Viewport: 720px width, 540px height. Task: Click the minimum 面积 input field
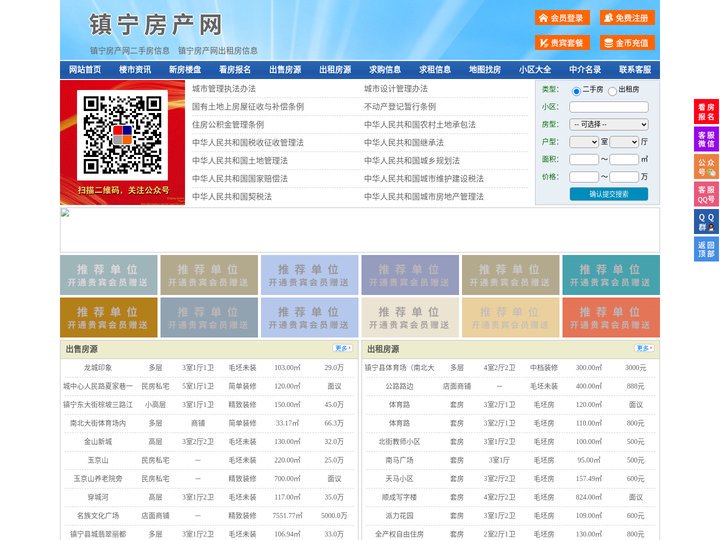point(584,159)
